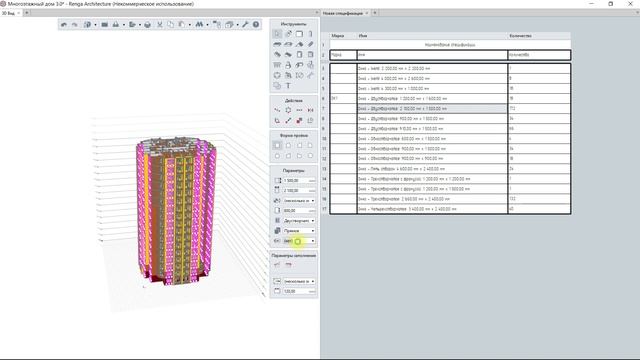Select row number 17 in the specification
Screen dimensions: 640x360
[324, 209]
